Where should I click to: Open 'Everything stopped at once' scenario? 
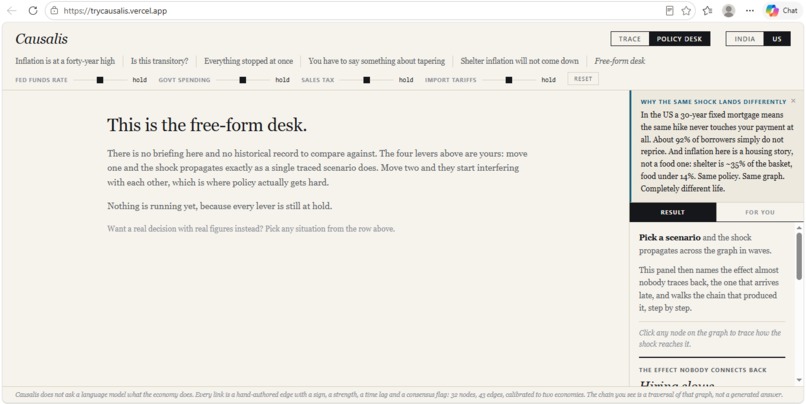pos(248,61)
